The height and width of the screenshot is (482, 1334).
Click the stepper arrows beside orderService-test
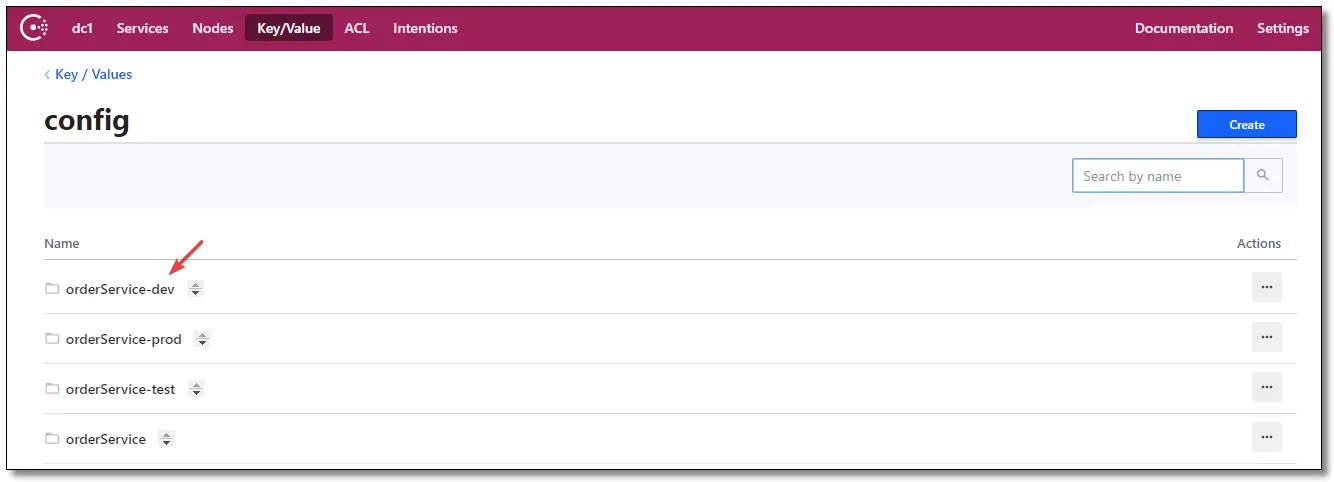(x=196, y=389)
